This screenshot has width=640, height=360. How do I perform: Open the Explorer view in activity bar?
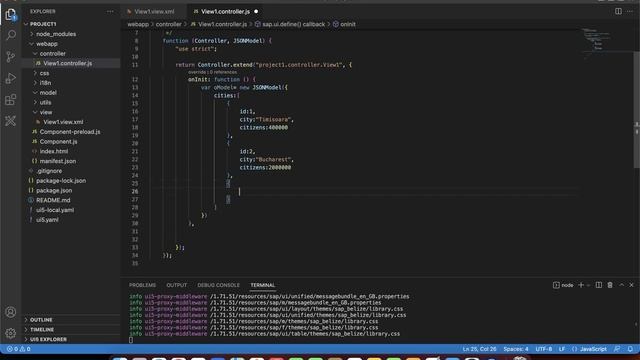pyautogui.click(x=11, y=14)
